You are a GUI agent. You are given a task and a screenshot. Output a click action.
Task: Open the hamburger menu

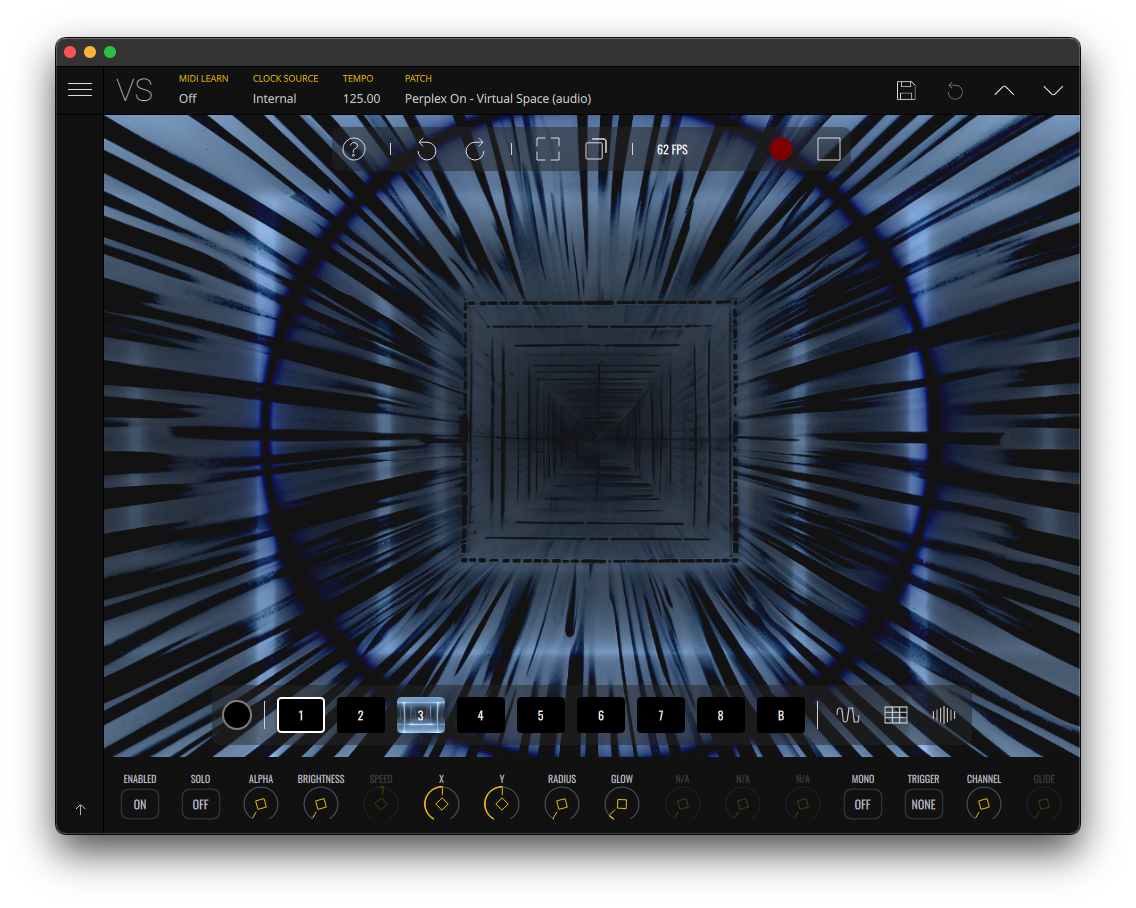80,90
